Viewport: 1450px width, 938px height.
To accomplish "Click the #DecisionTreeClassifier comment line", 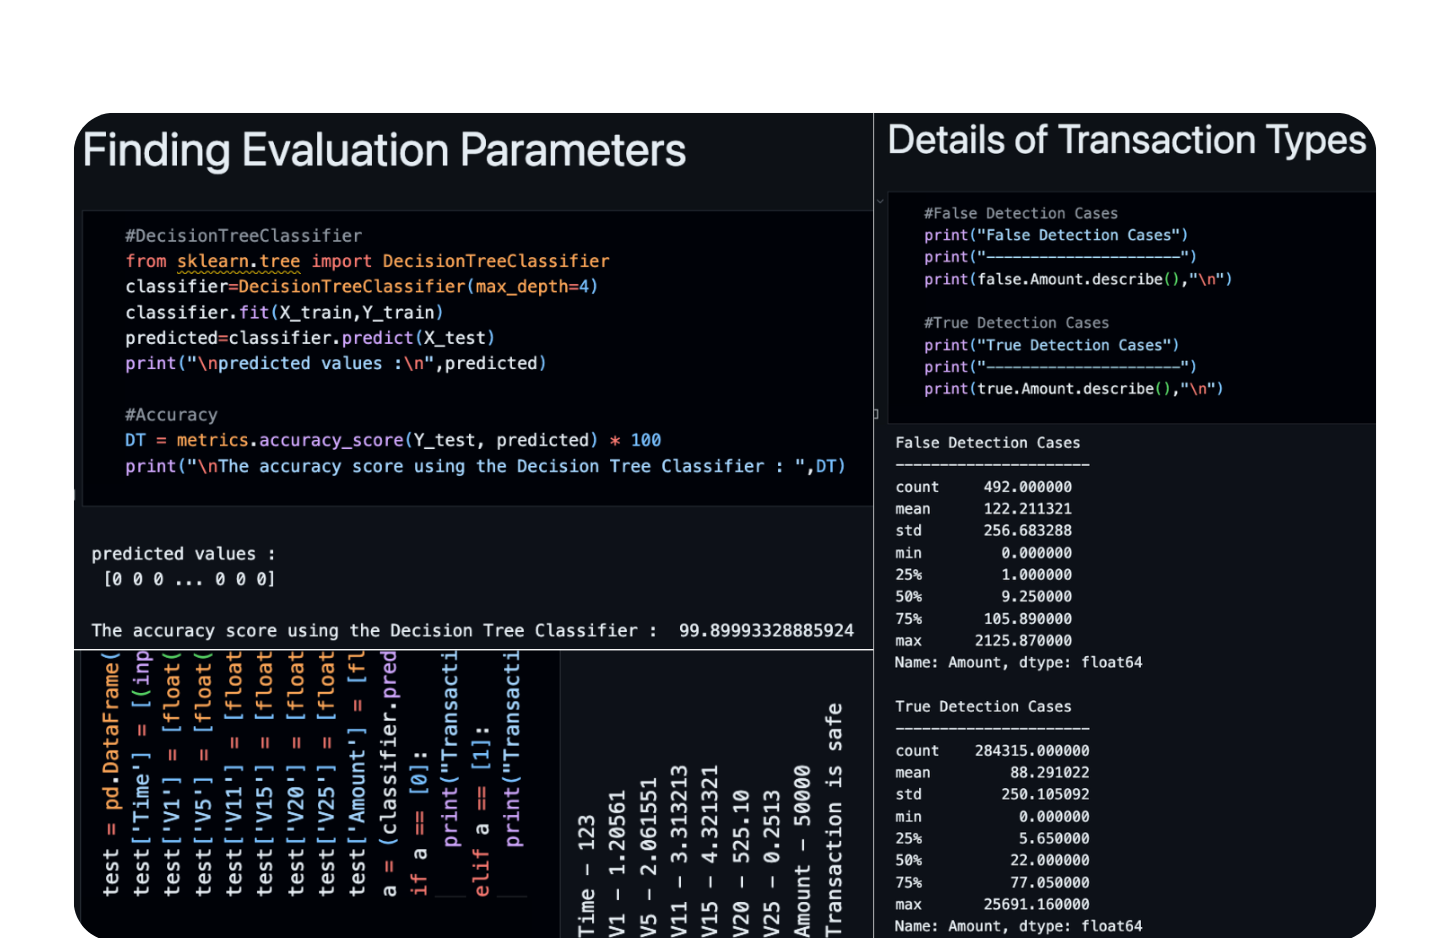I will point(243,236).
